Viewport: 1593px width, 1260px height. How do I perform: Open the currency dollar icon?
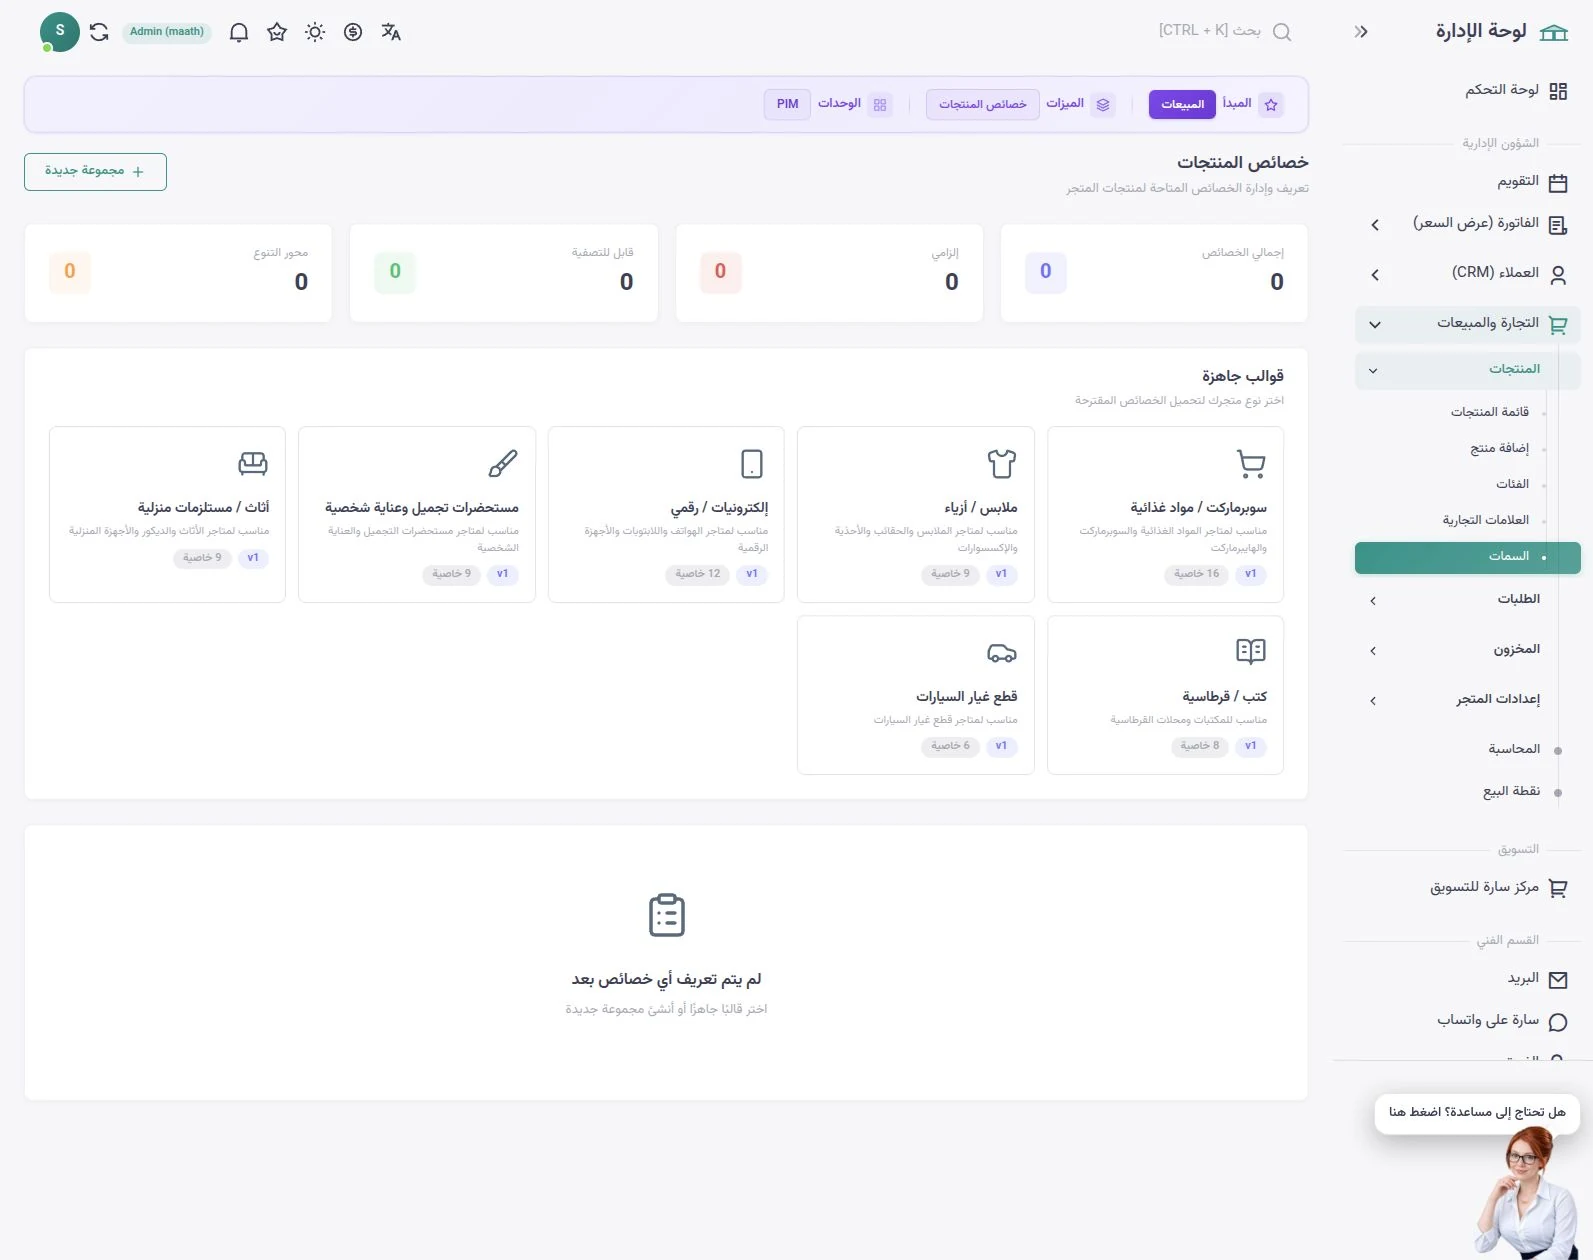pyautogui.click(x=353, y=32)
